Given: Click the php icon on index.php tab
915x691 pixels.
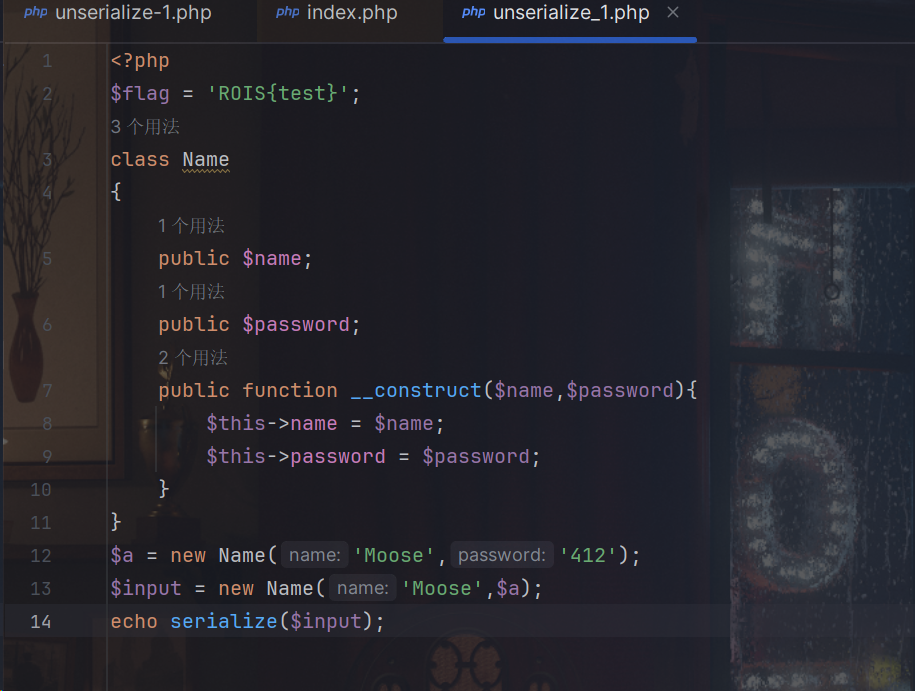Looking at the screenshot, I should [x=288, y=13].
